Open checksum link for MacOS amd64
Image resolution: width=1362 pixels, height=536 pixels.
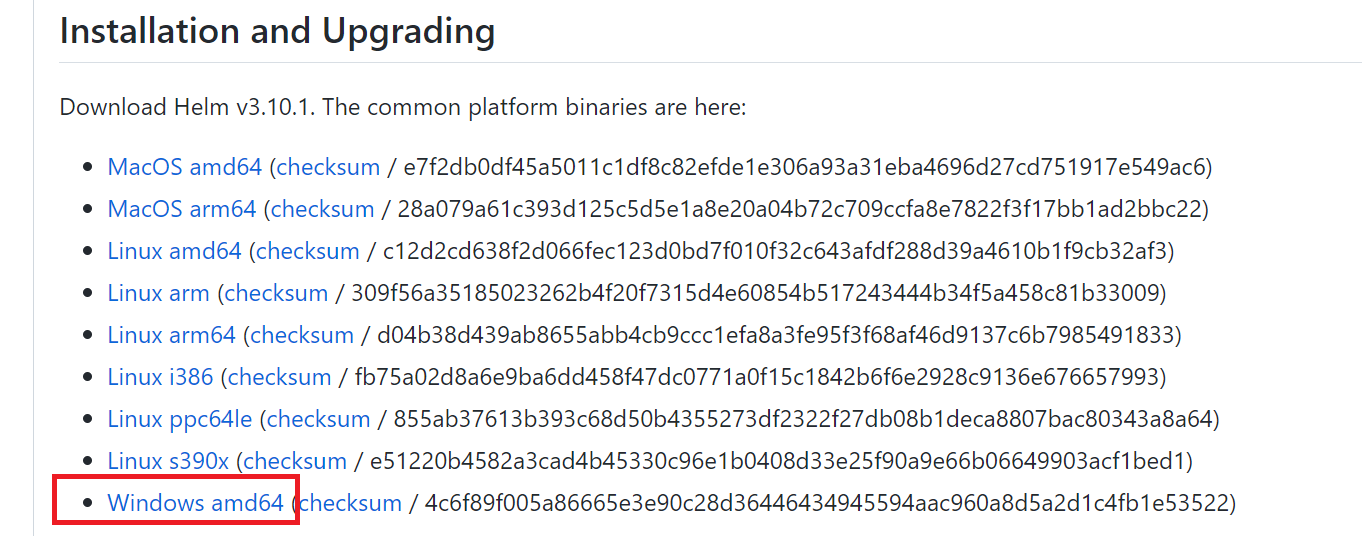coord(328,167)
